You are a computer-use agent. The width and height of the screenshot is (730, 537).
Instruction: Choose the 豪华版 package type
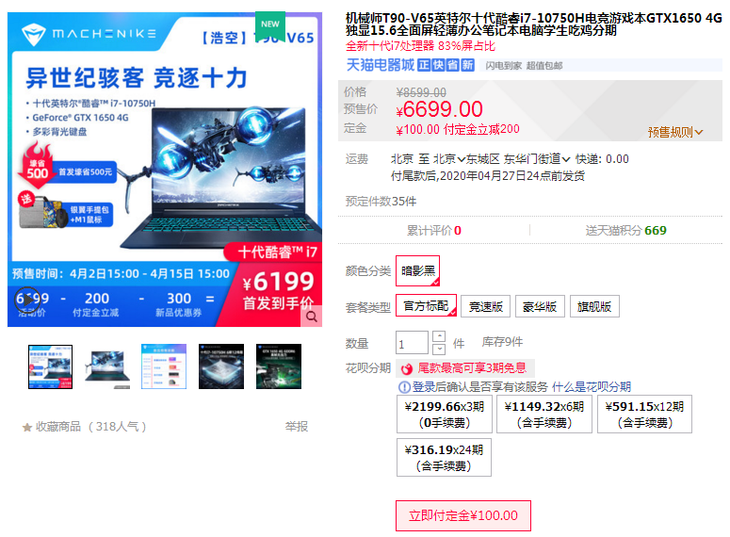[540, 306]
